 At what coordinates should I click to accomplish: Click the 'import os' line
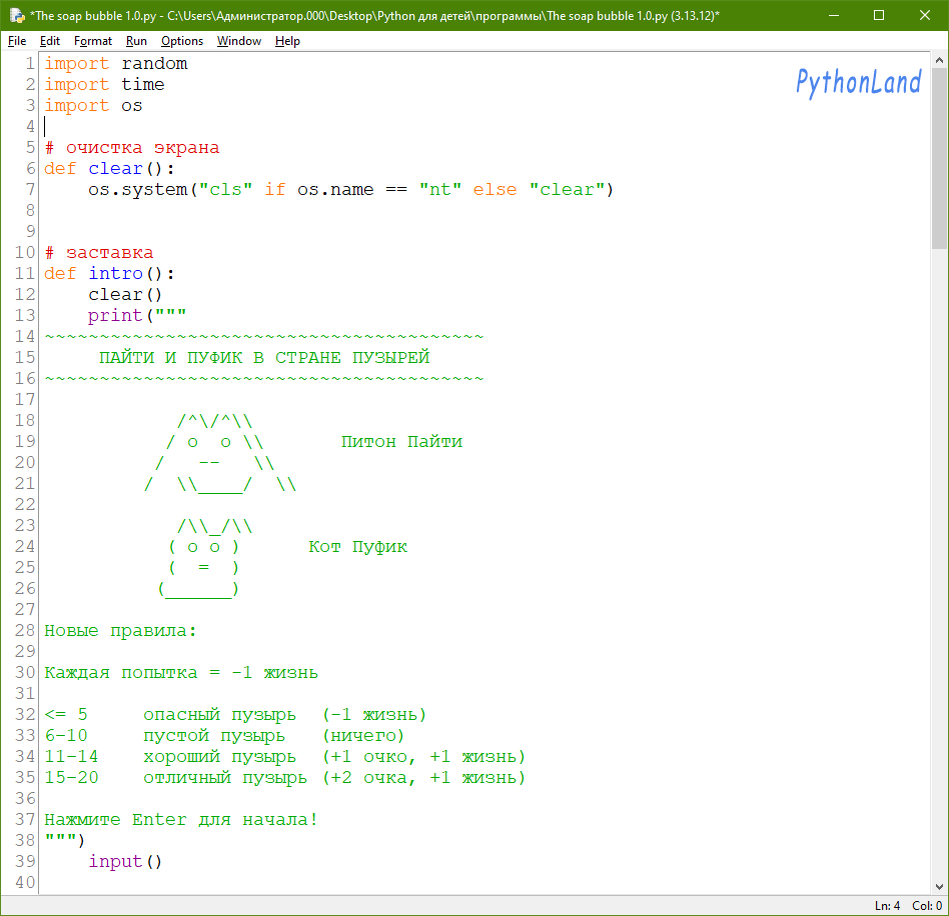[93, 105]
